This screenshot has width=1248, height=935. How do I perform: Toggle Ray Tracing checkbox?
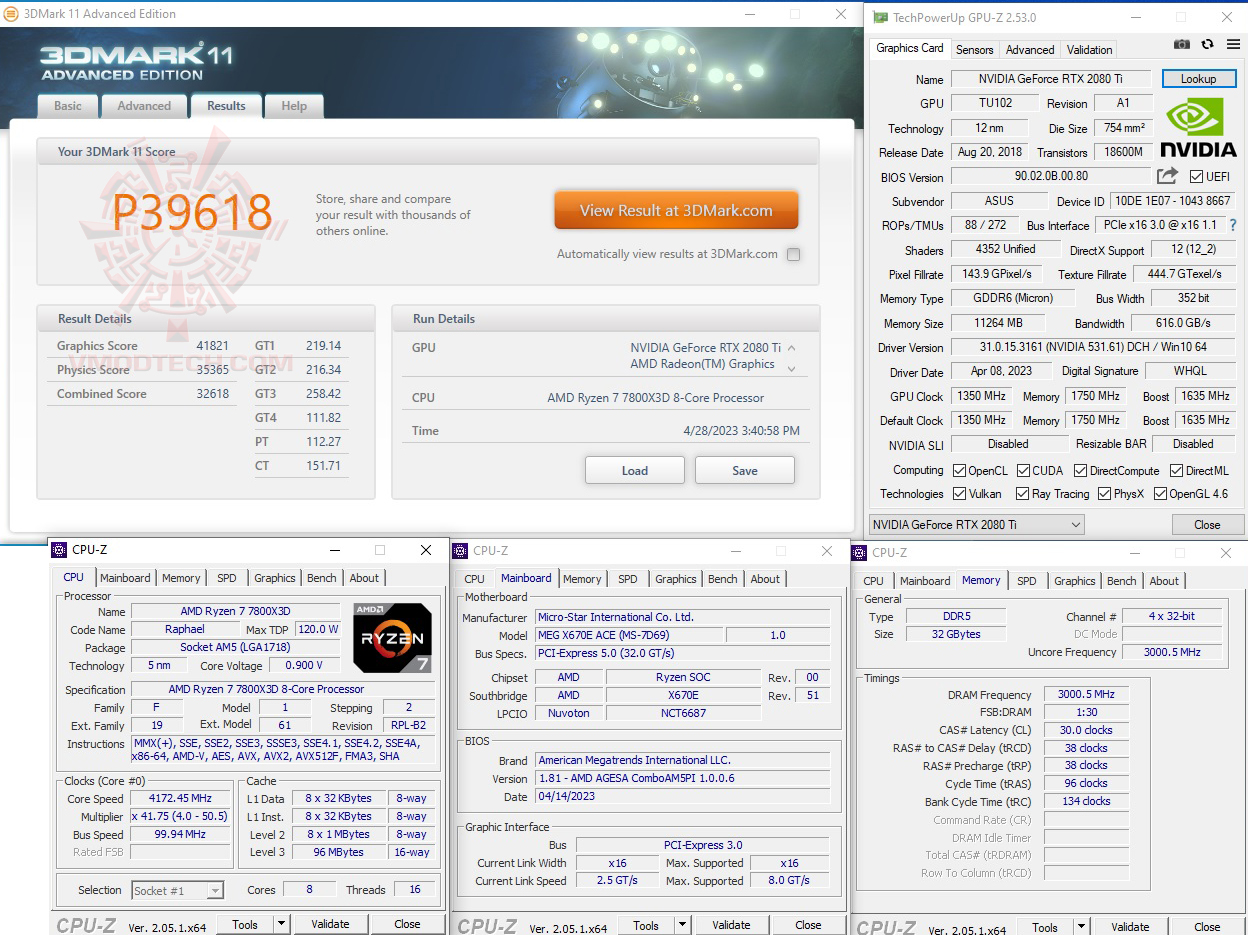tap(1022, 494)
